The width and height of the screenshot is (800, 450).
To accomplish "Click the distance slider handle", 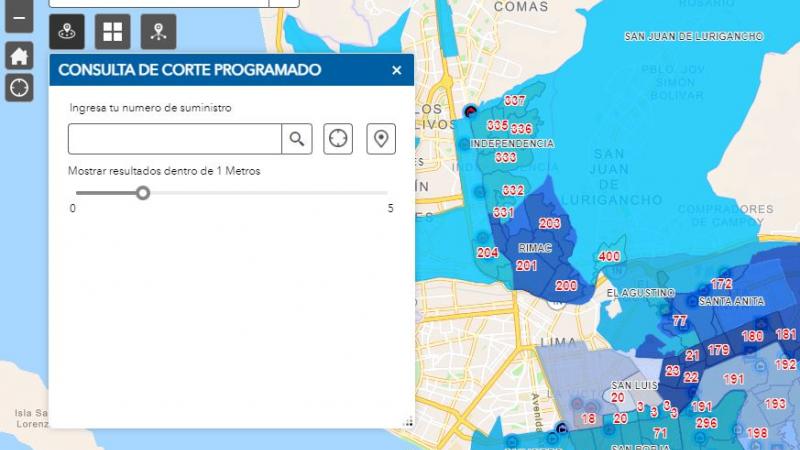I will [143, 192].
